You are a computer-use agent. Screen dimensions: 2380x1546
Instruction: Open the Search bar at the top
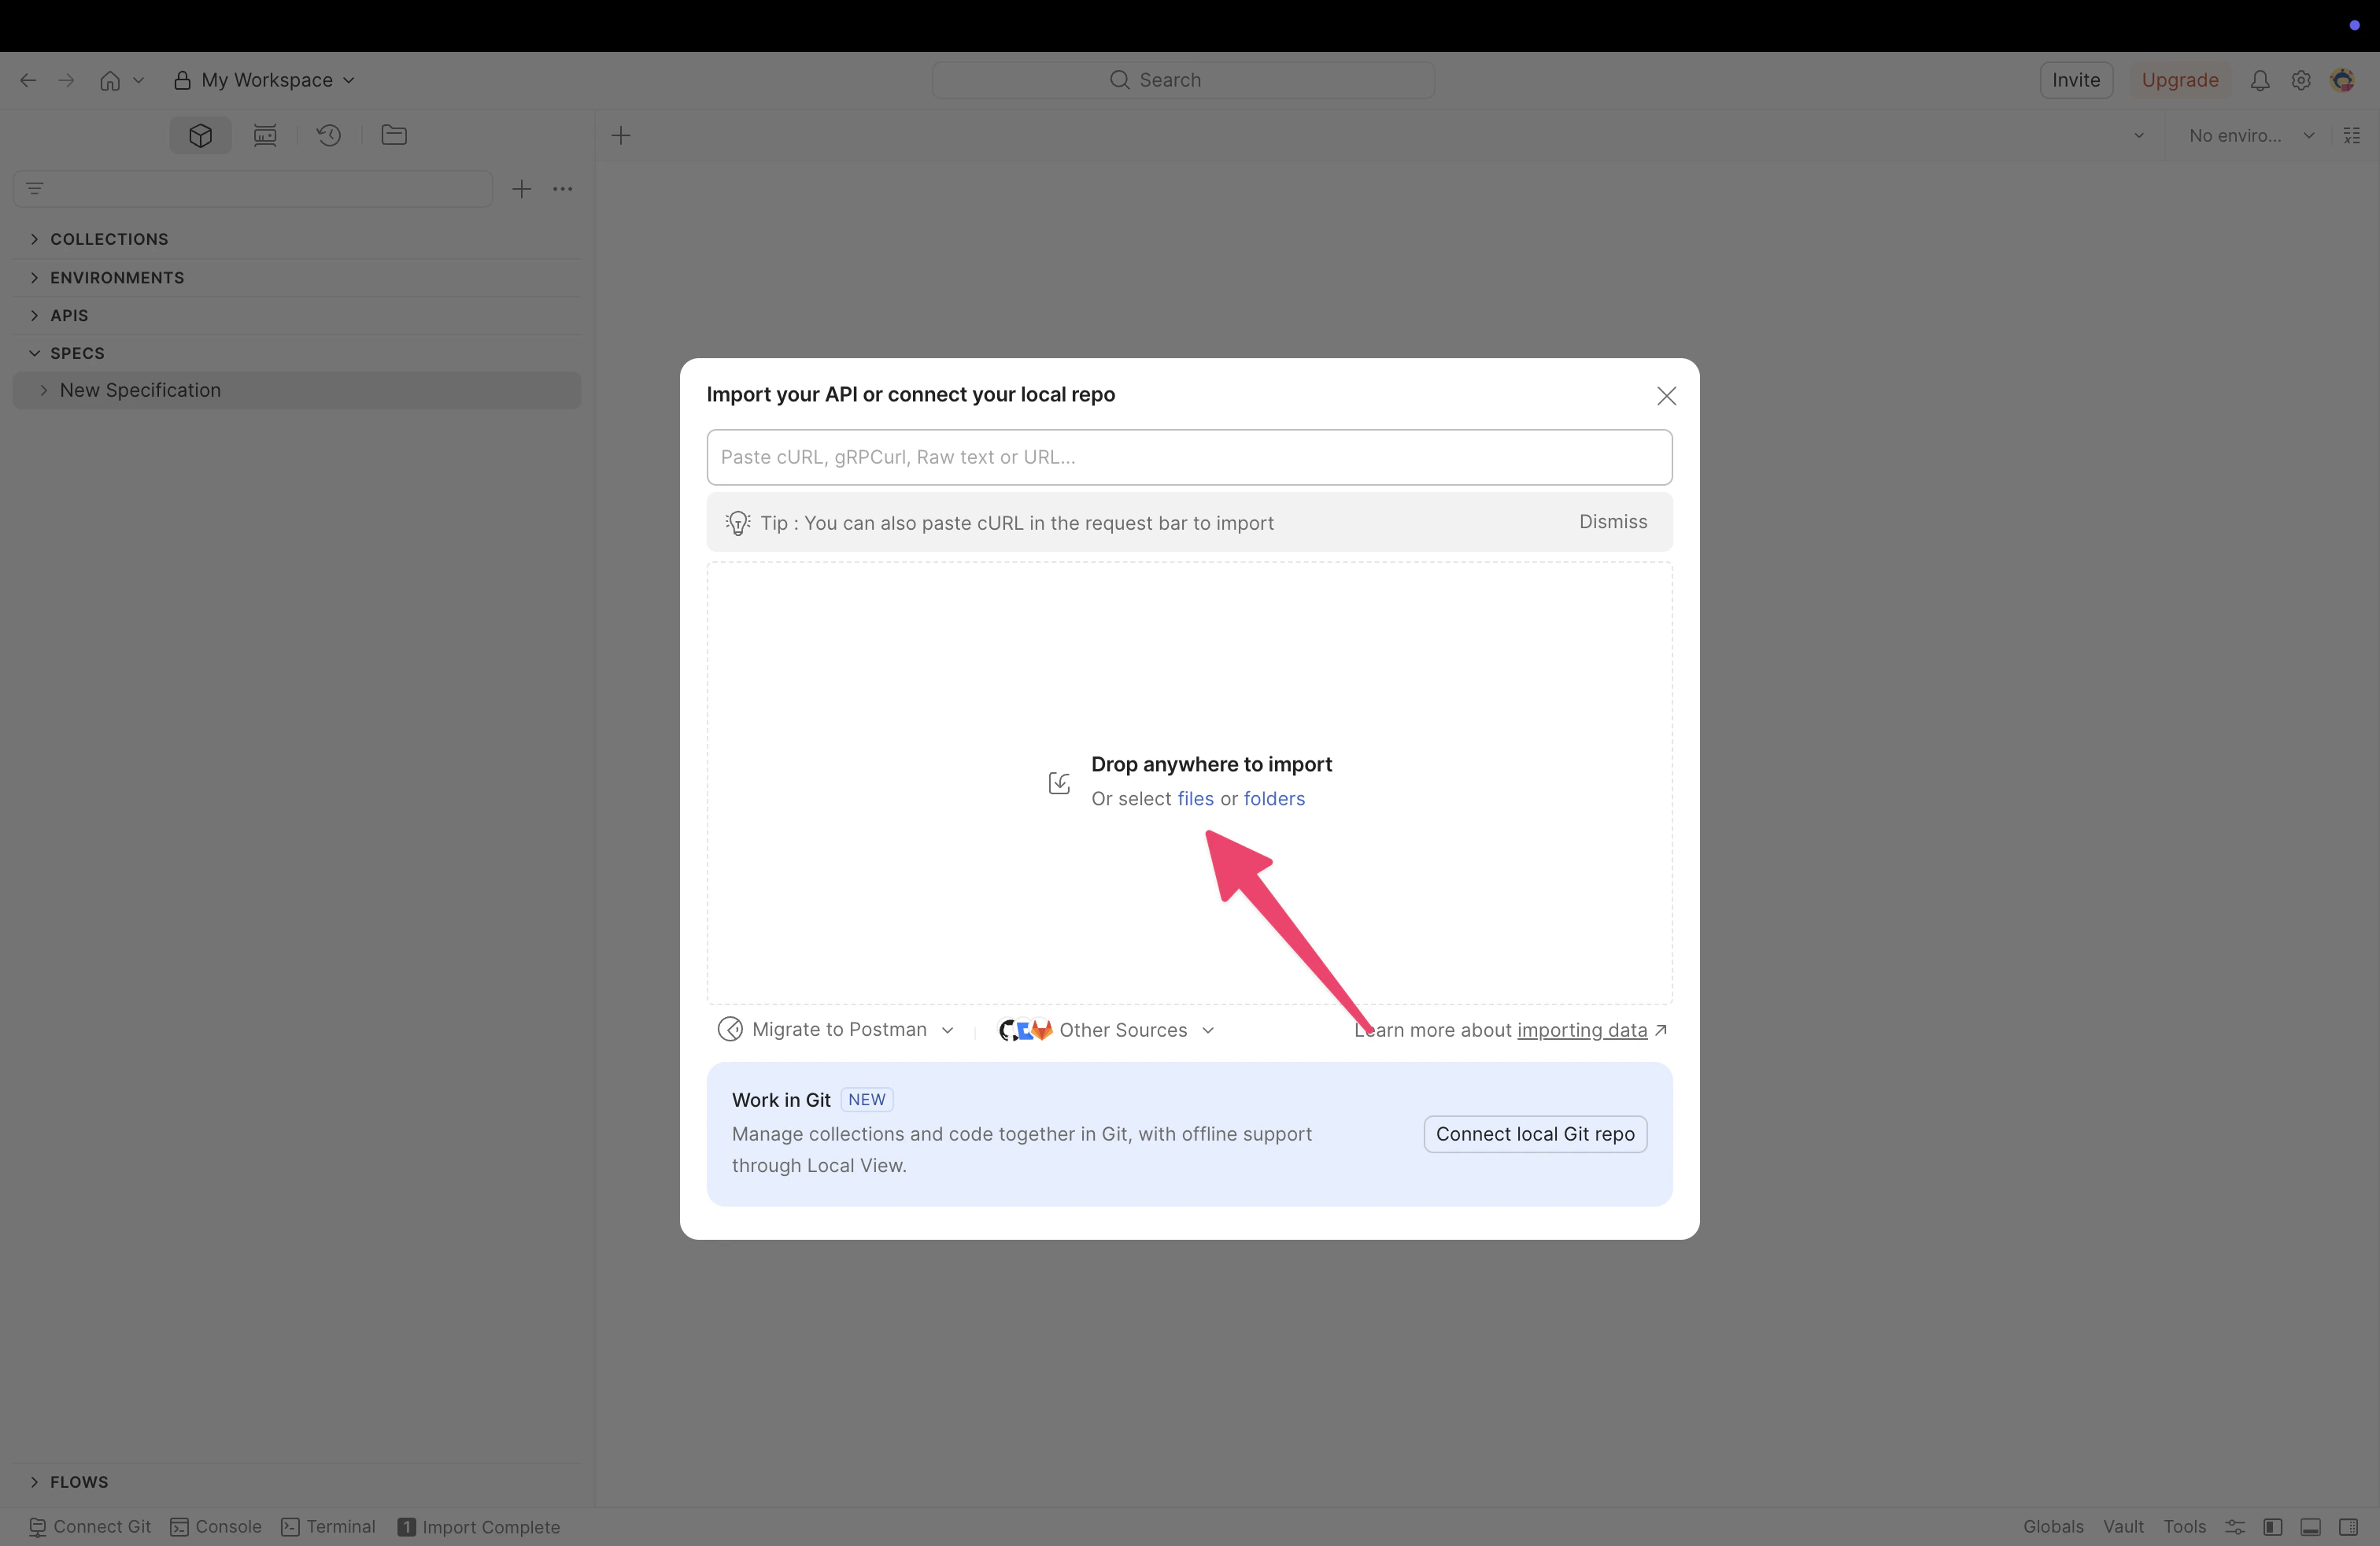pyautogui.click(x=1181, y=79)
